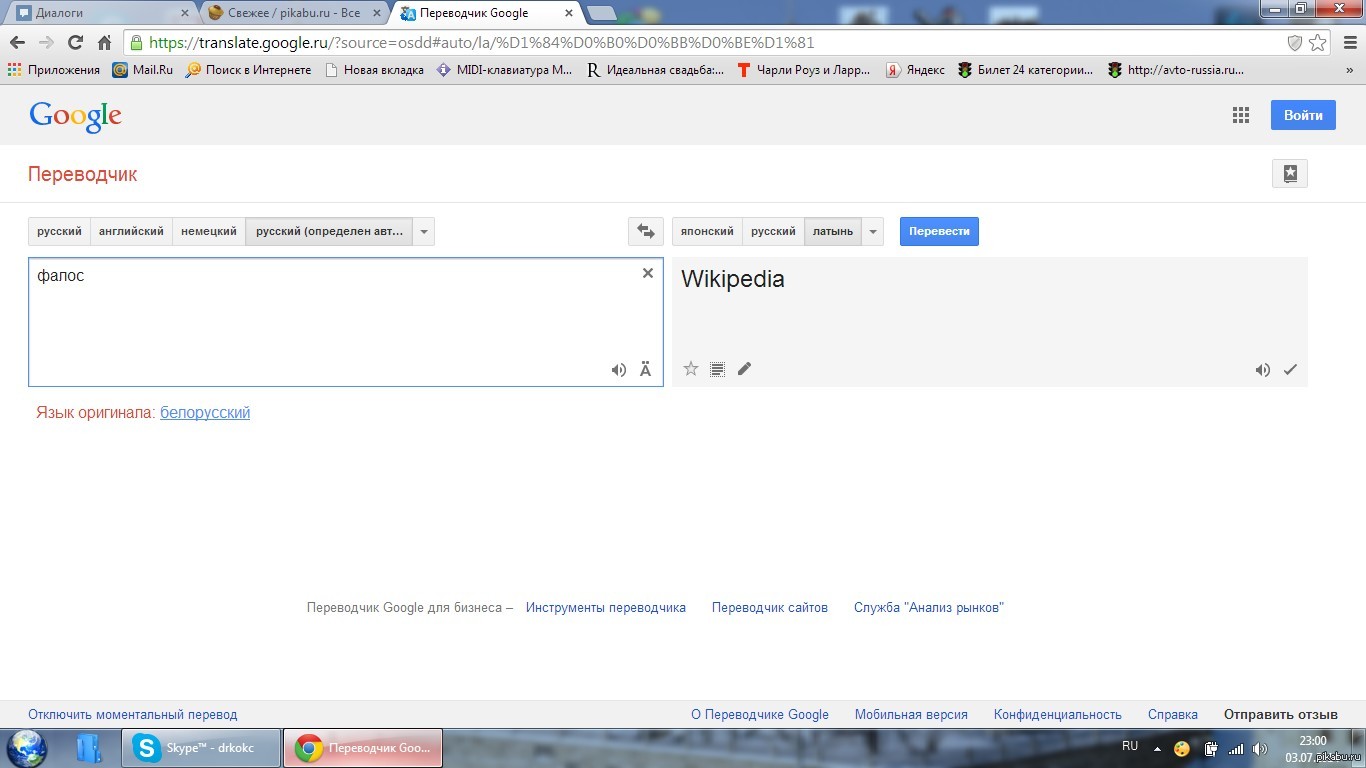Star the translation to save to phrasebook
Image resolution: width=1366 pixels, height=768 pixels.
691,369
